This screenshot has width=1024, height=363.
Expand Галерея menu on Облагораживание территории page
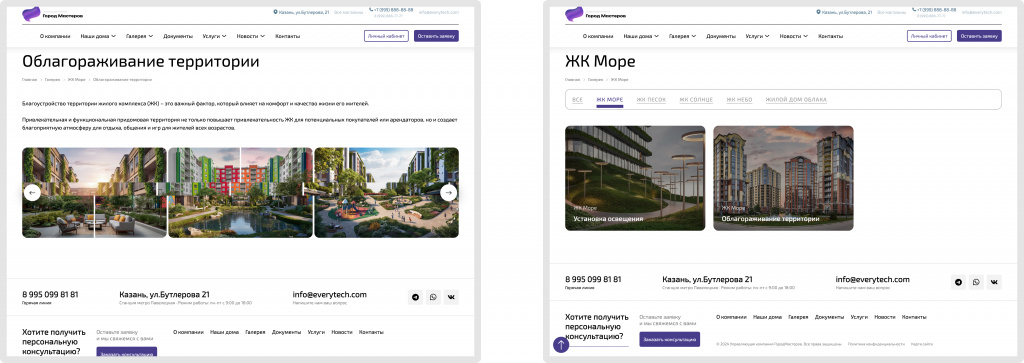(x=140, y=36)
